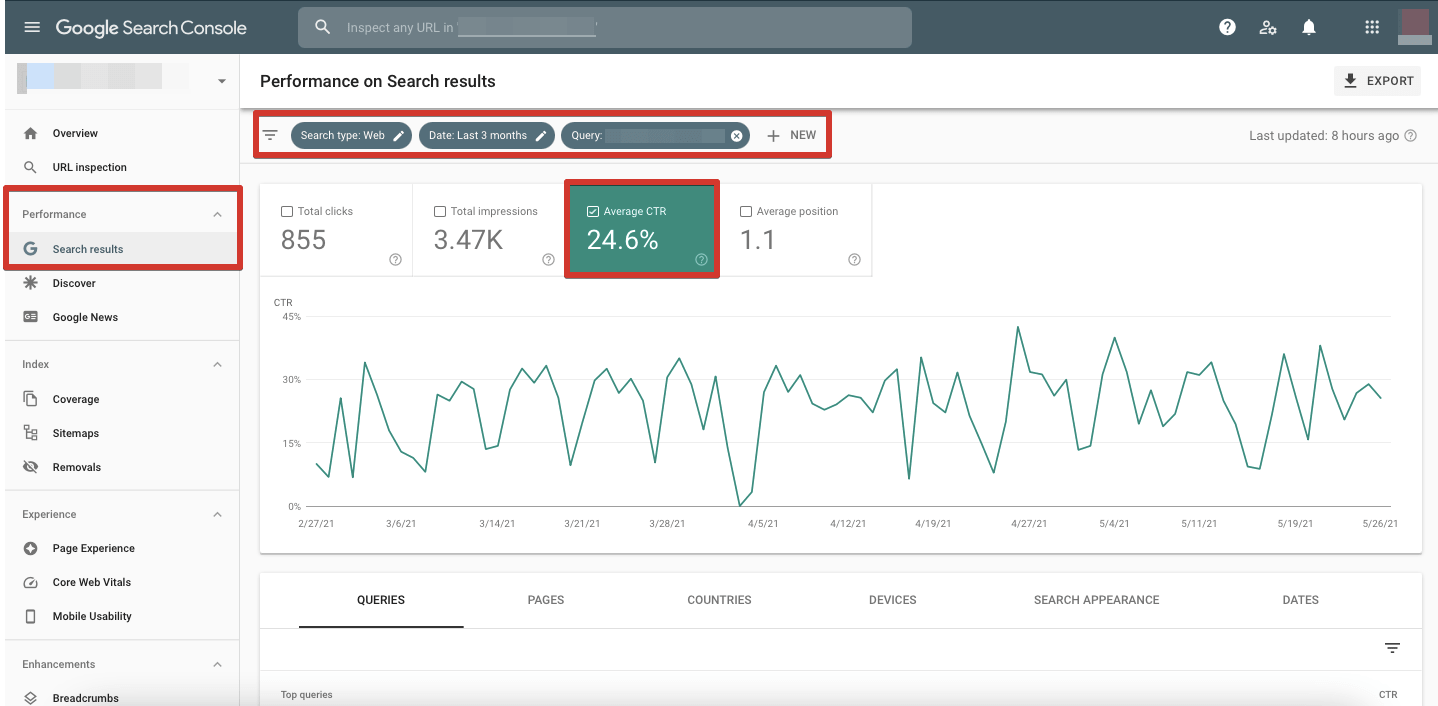
Task: Focus the Inspect any URL search field
Action: pyautogui.click(x=605, y=27)
